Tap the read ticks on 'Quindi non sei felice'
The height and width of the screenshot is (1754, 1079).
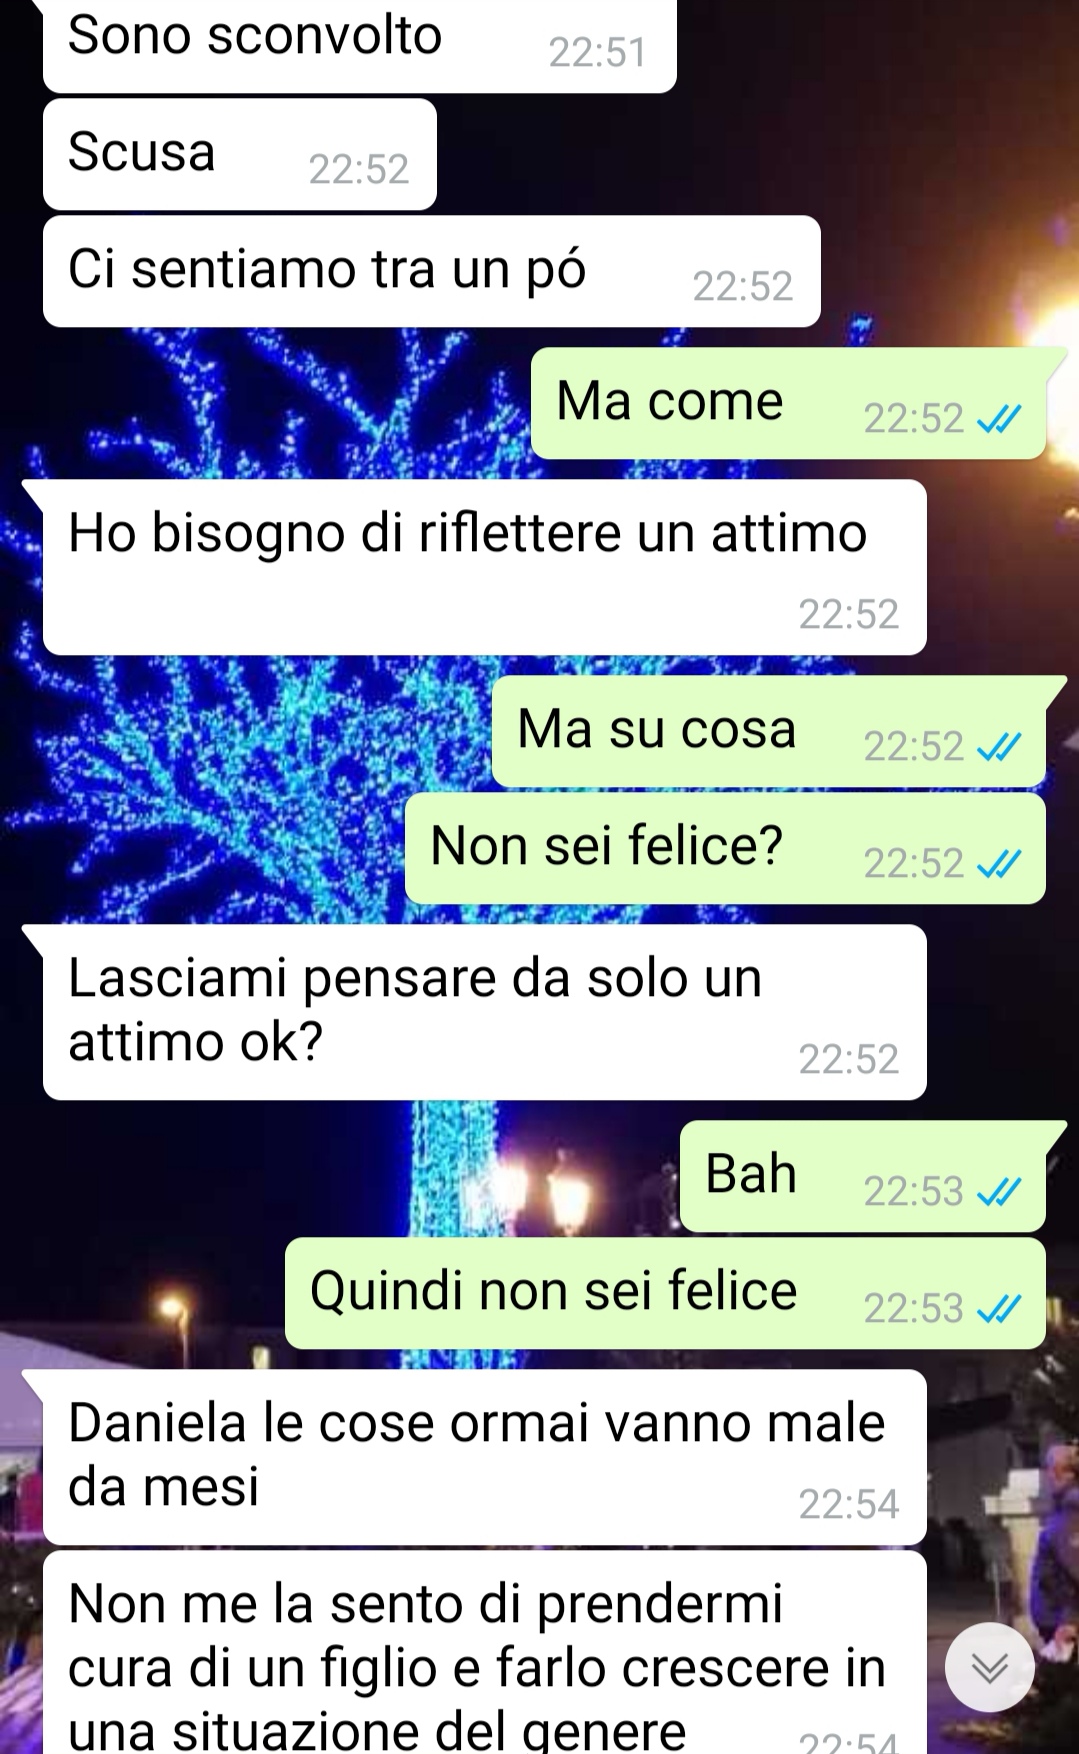(x=998, y=1309)
